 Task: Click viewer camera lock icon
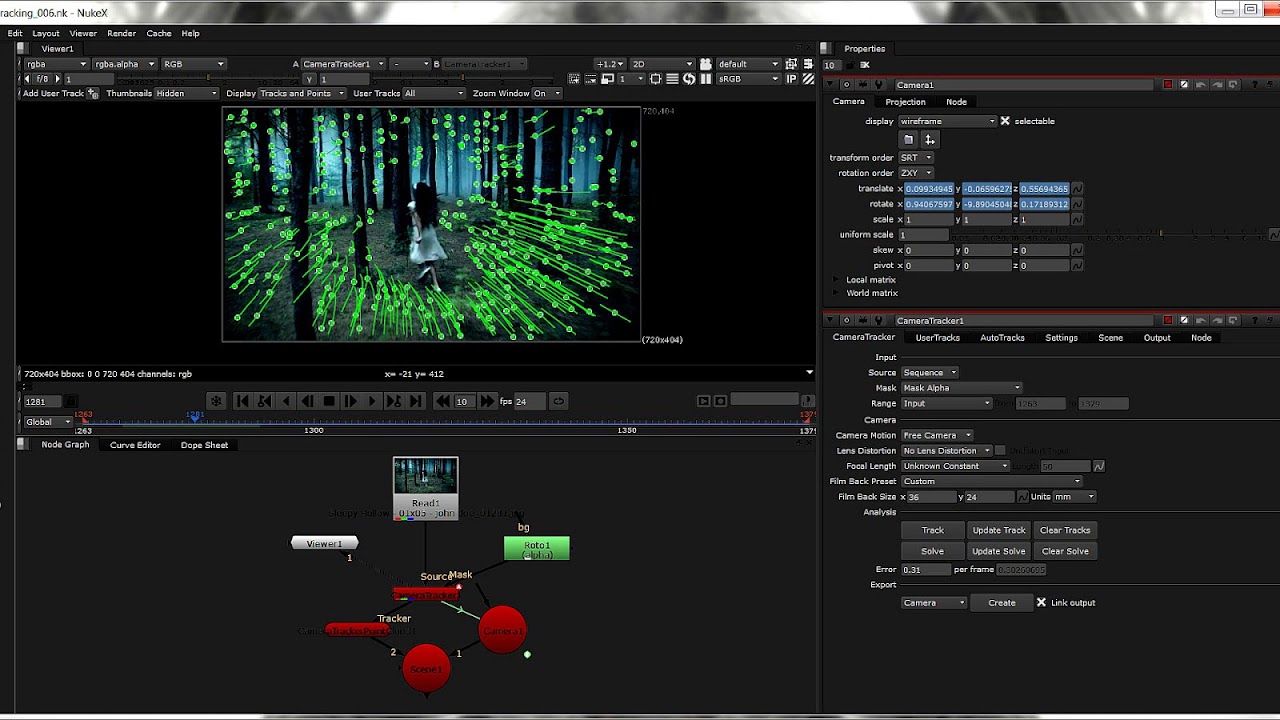point(706,64)
